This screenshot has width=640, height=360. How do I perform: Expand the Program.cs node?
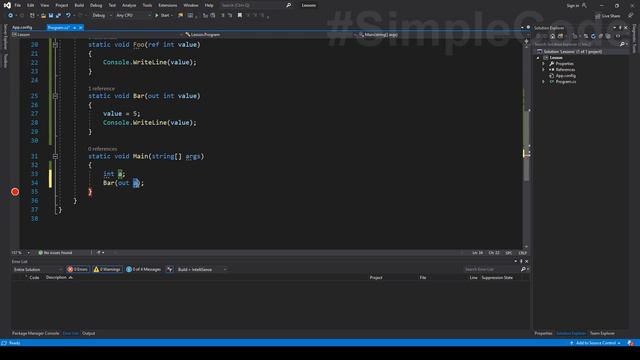(x=543, y=82)
